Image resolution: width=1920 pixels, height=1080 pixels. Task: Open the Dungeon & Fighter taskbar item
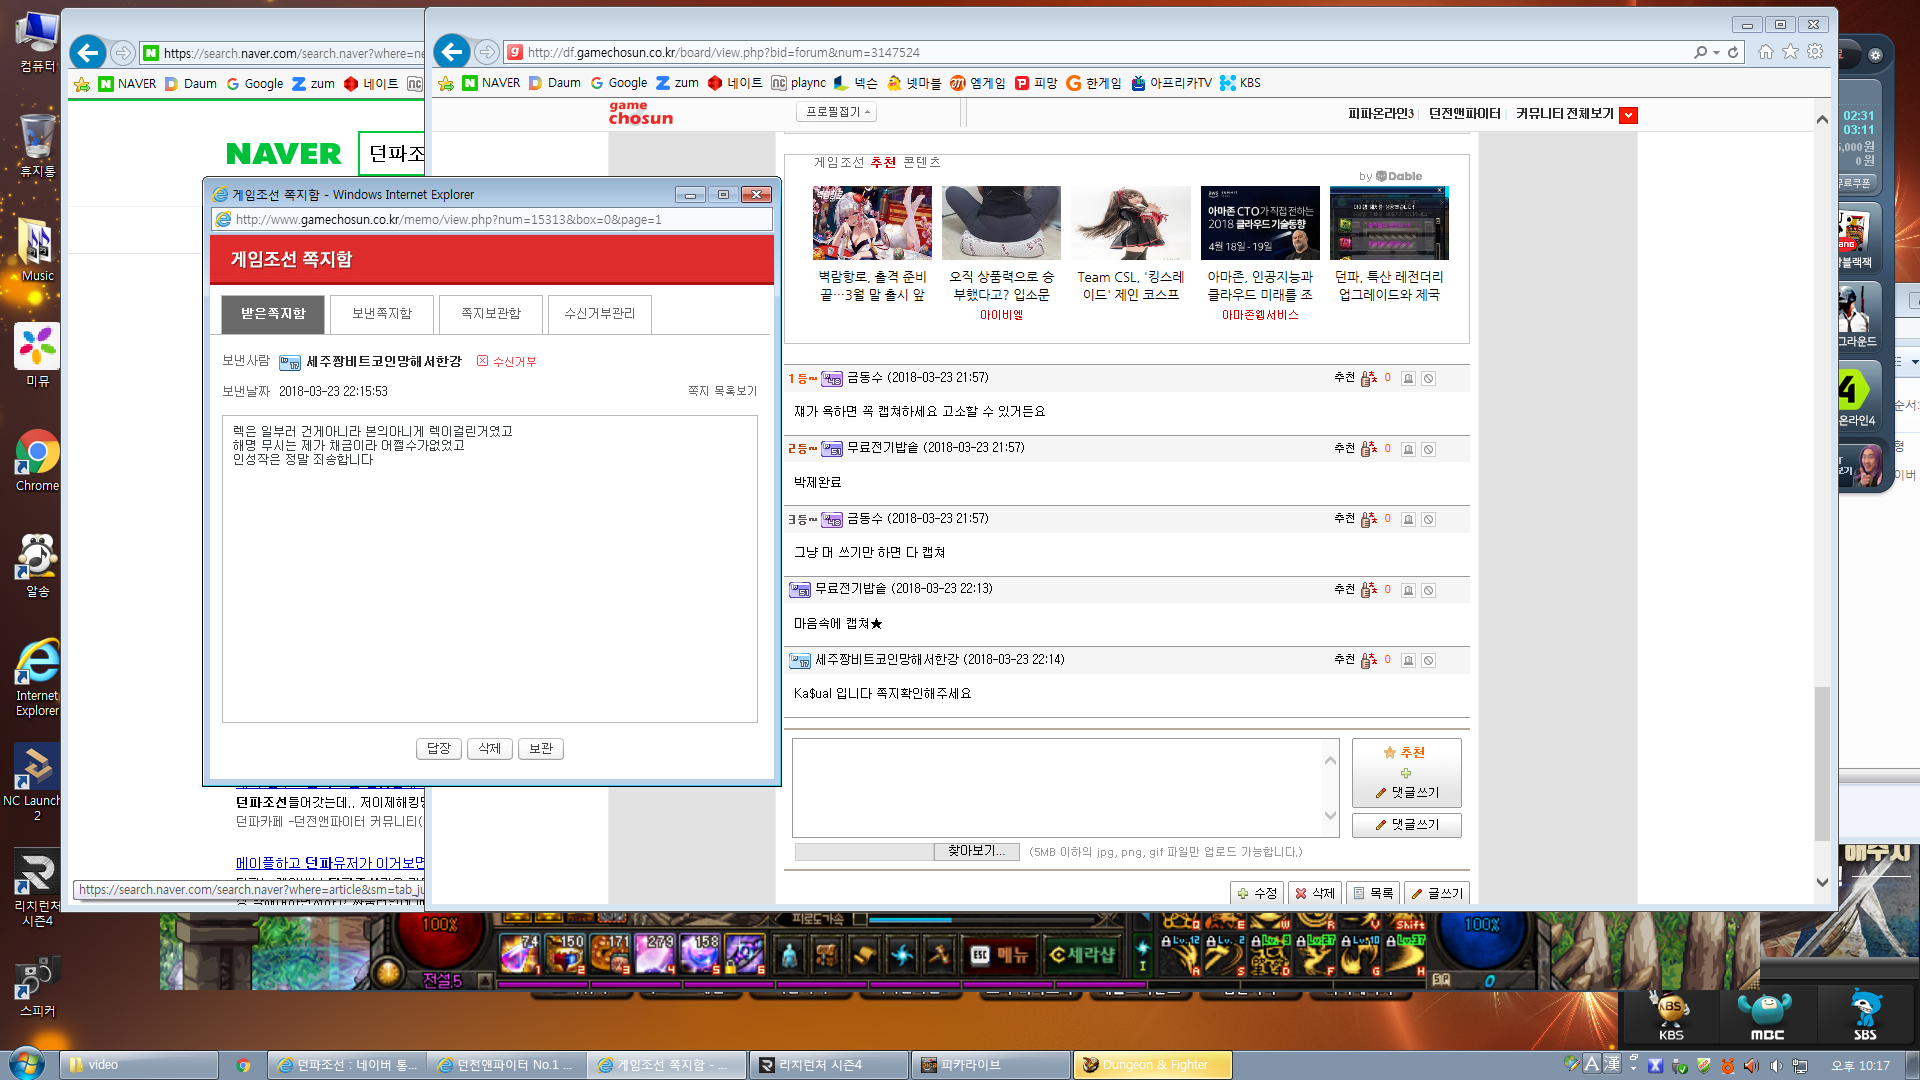tap(1152, 1065)
